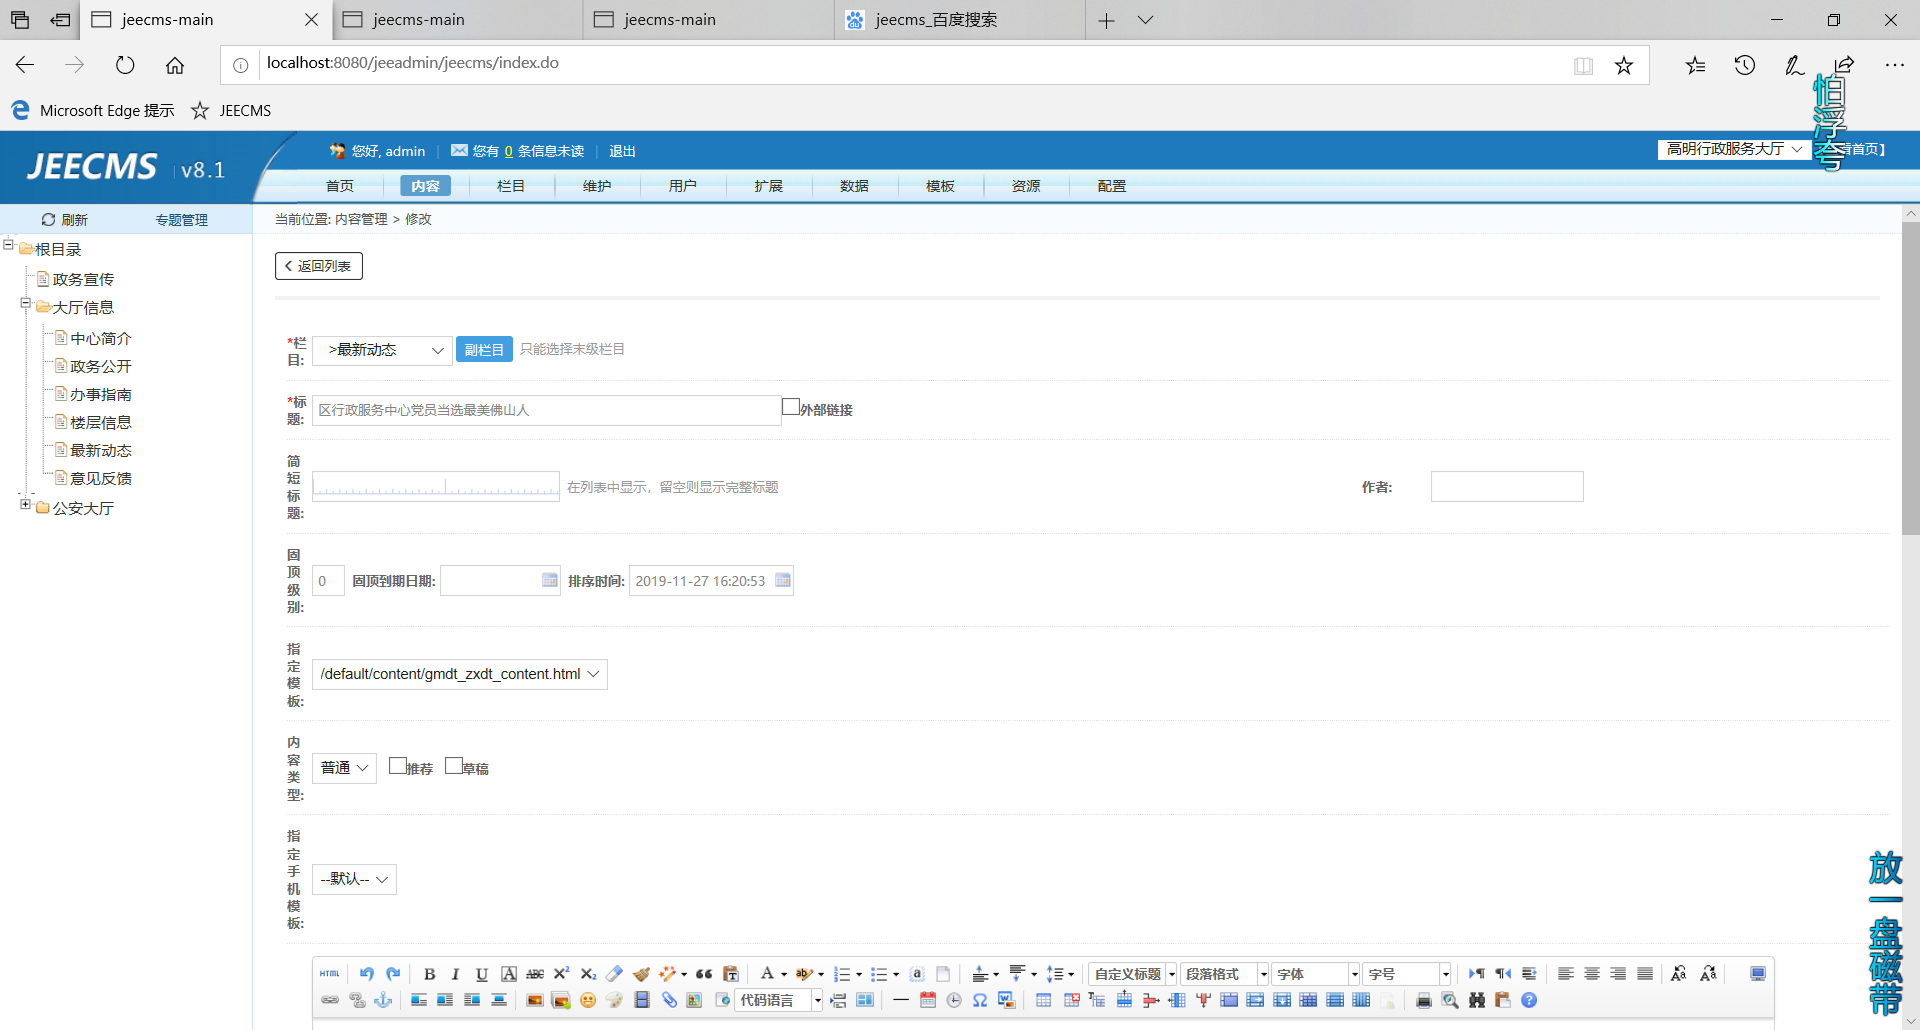
Task: Insert a special character with Omega icon
Action: click(980, 1000)
